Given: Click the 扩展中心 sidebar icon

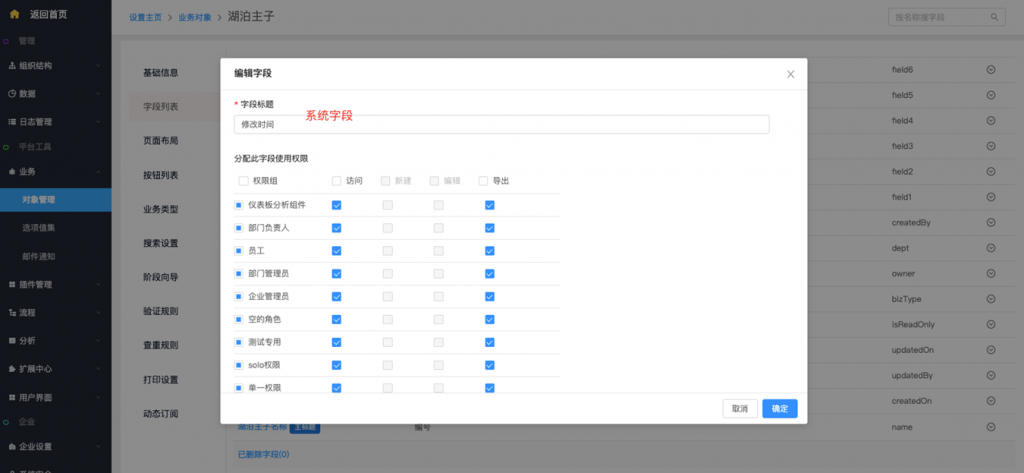Looking at the screenshot, I should click(12, 368).
